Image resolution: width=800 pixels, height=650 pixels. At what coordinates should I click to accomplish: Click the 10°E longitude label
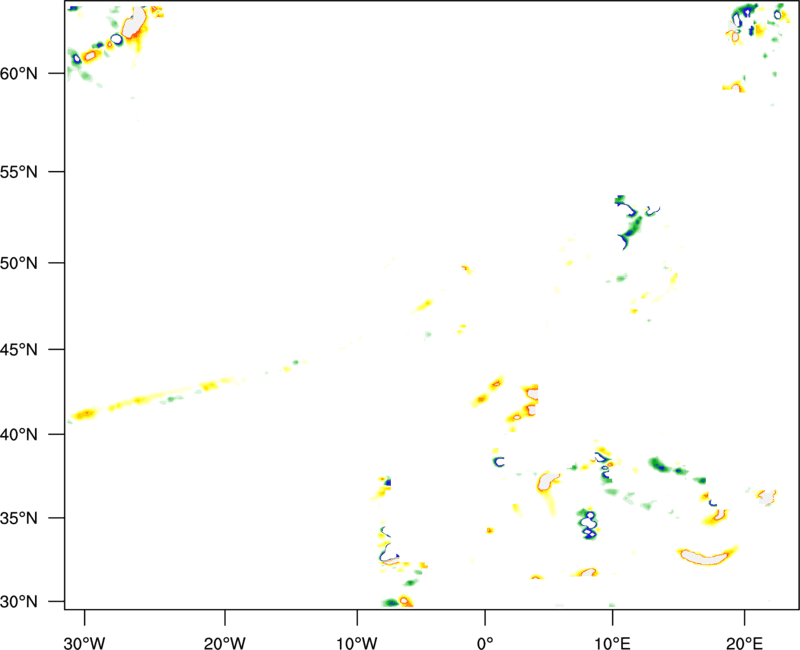[613, 643]
